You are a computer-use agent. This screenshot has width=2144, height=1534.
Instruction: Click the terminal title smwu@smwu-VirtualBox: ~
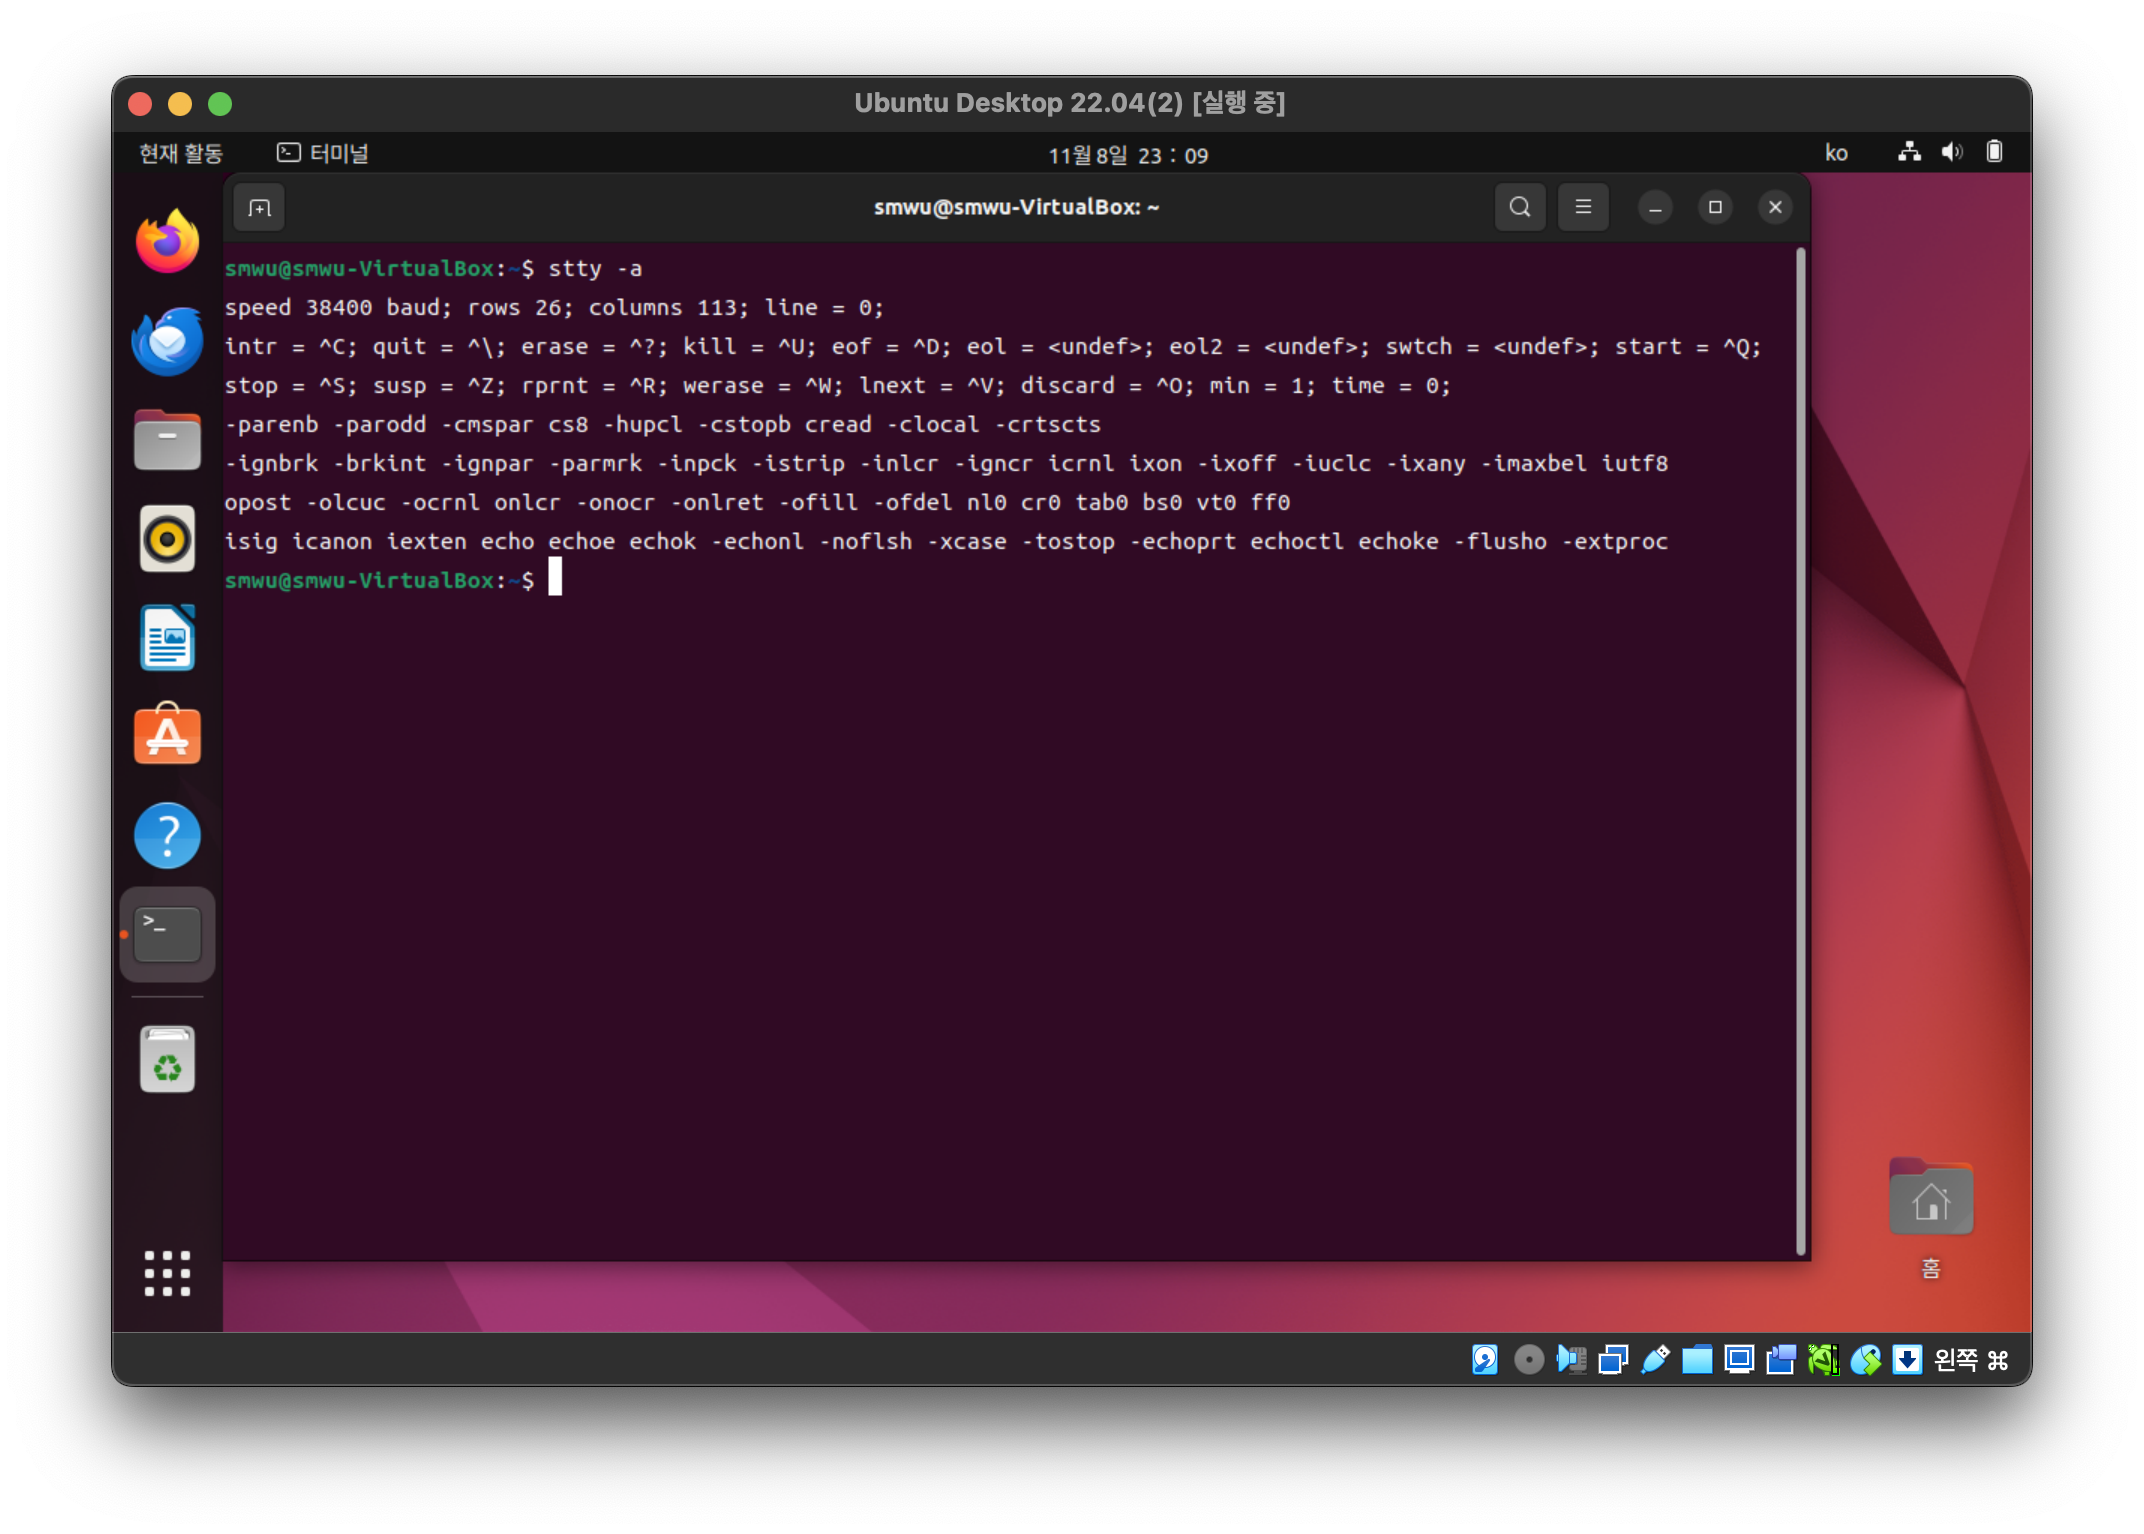[1016, 207]
